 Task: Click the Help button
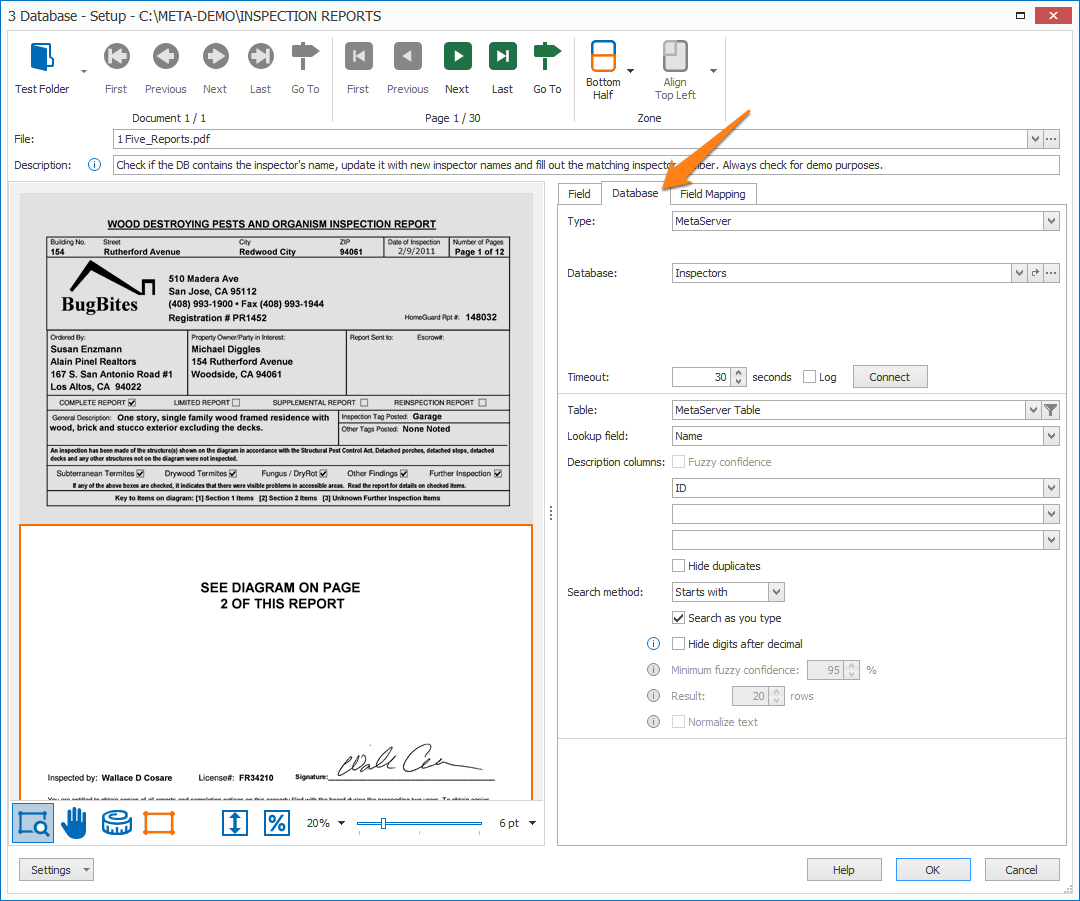click(x=844, y=870)
